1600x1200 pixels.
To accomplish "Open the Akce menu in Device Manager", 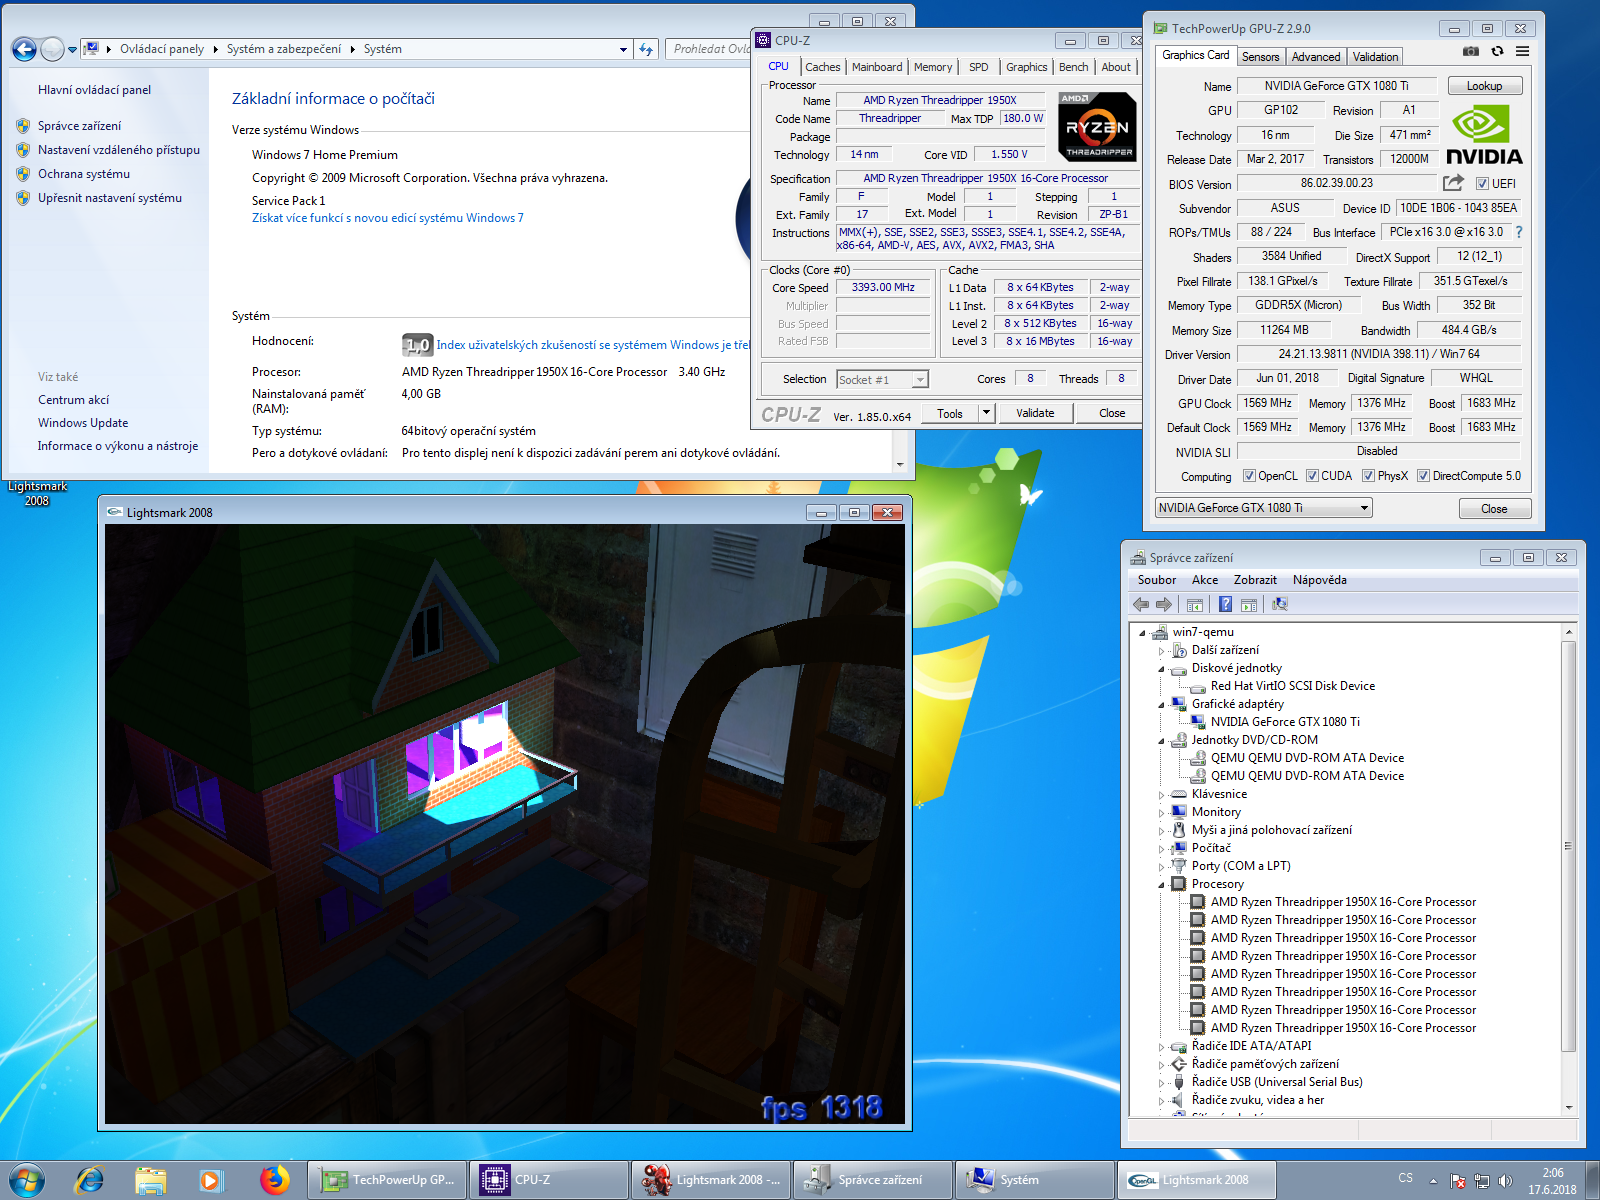I will pos(1204,580).
